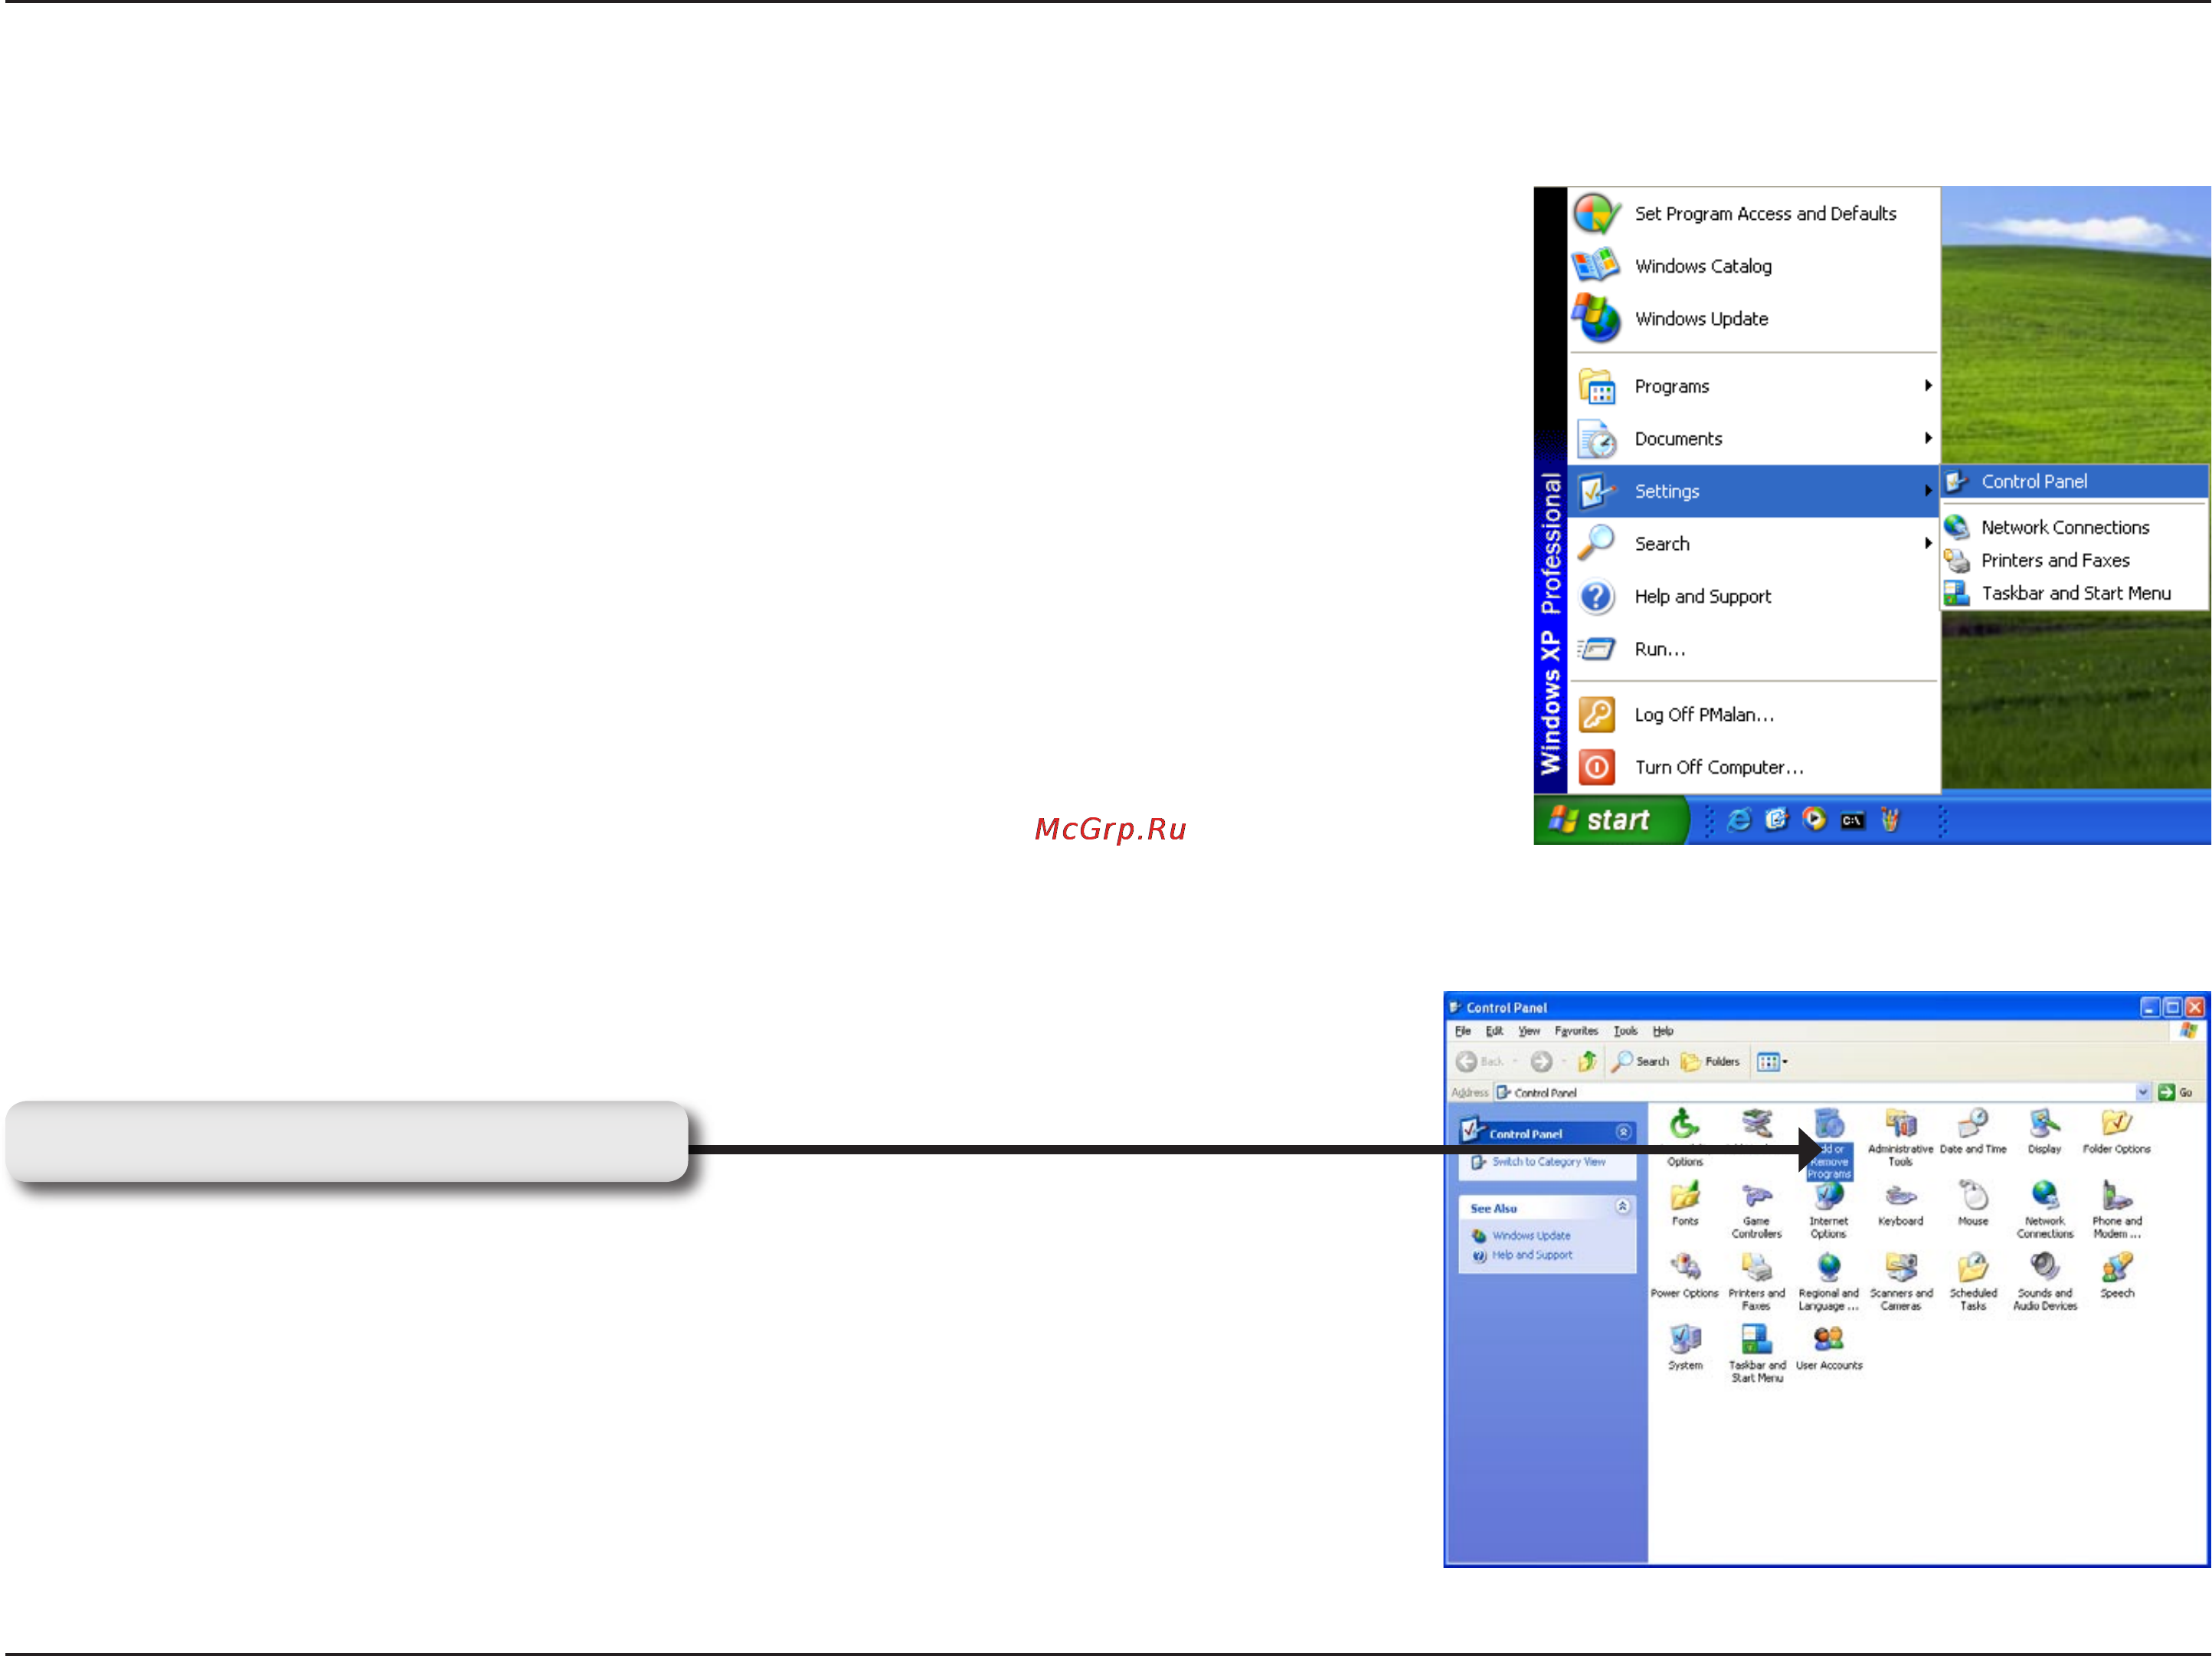This screenshot has height=1656, width=2212.
Task: Open the Edit menu
Action: [1494, 1031]
